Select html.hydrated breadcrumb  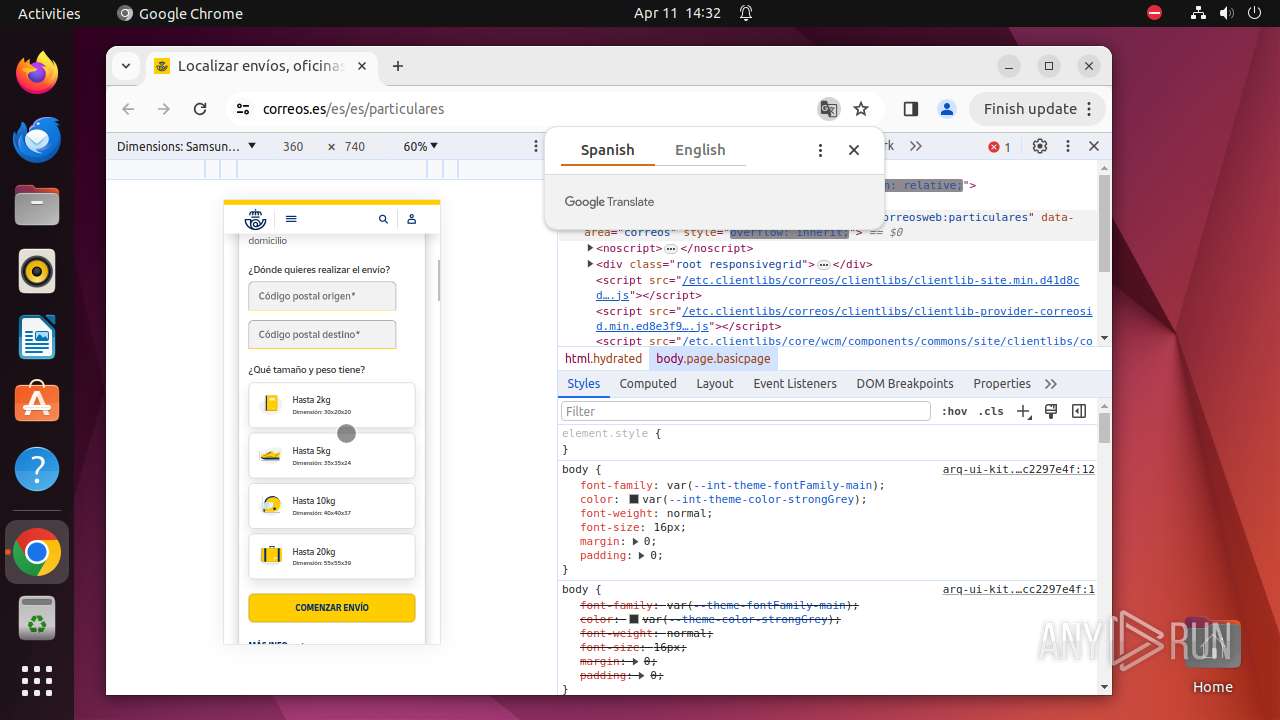(x=603, y=358)
